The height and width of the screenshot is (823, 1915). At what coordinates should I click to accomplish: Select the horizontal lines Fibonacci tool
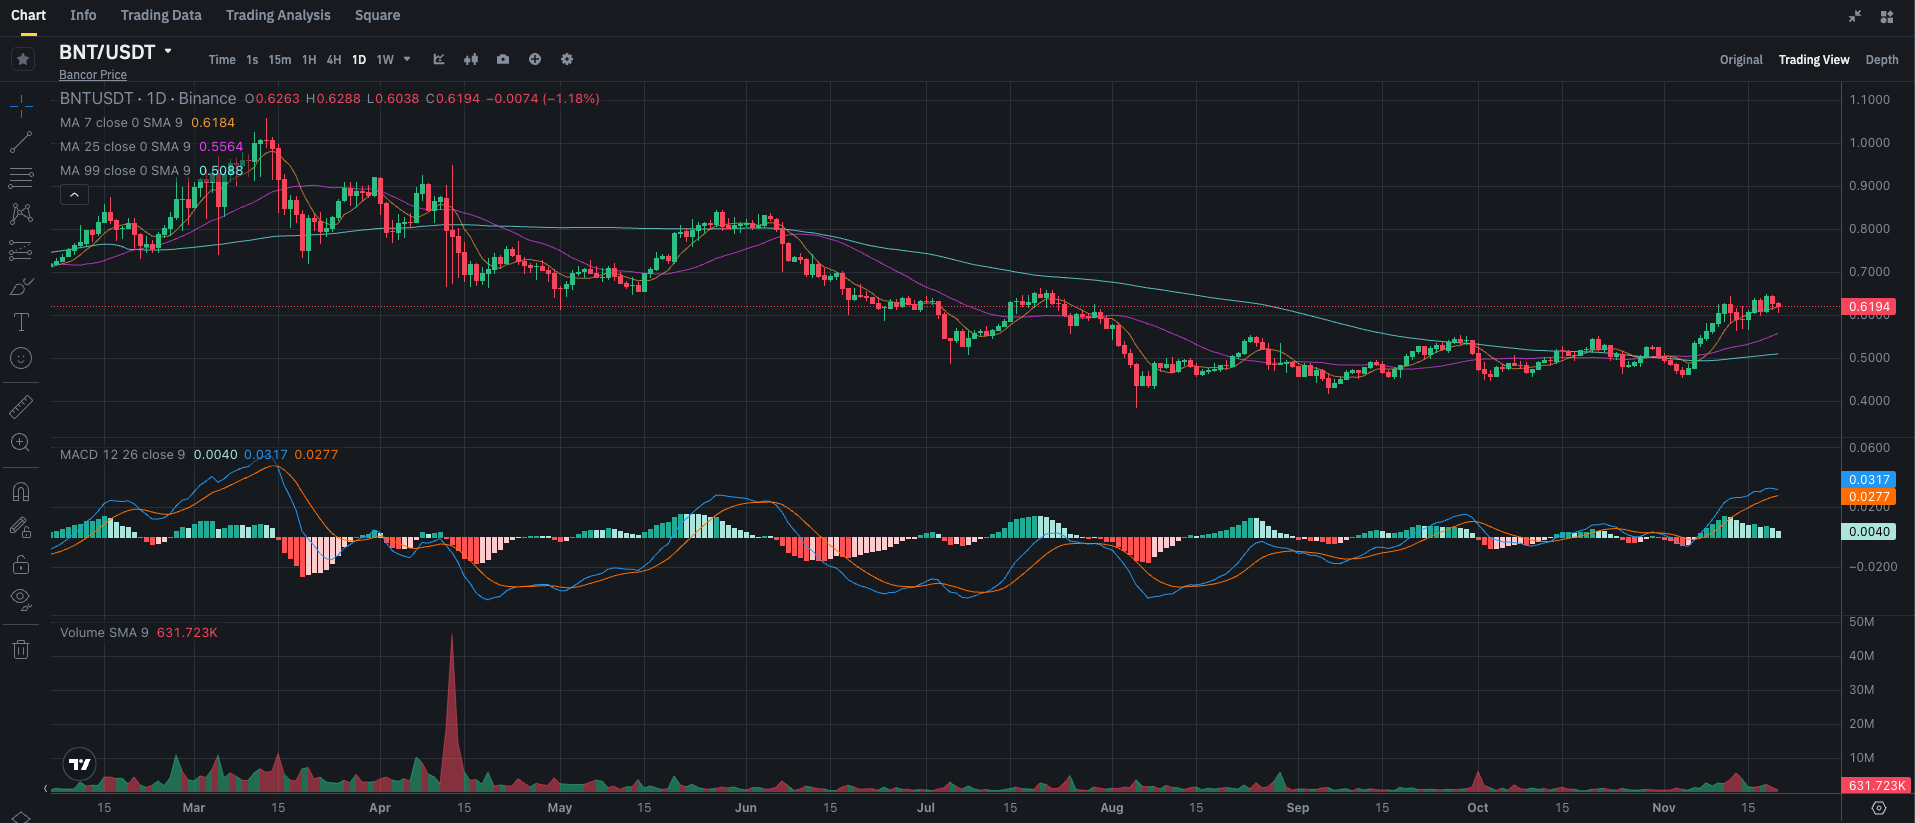[21, 178]
